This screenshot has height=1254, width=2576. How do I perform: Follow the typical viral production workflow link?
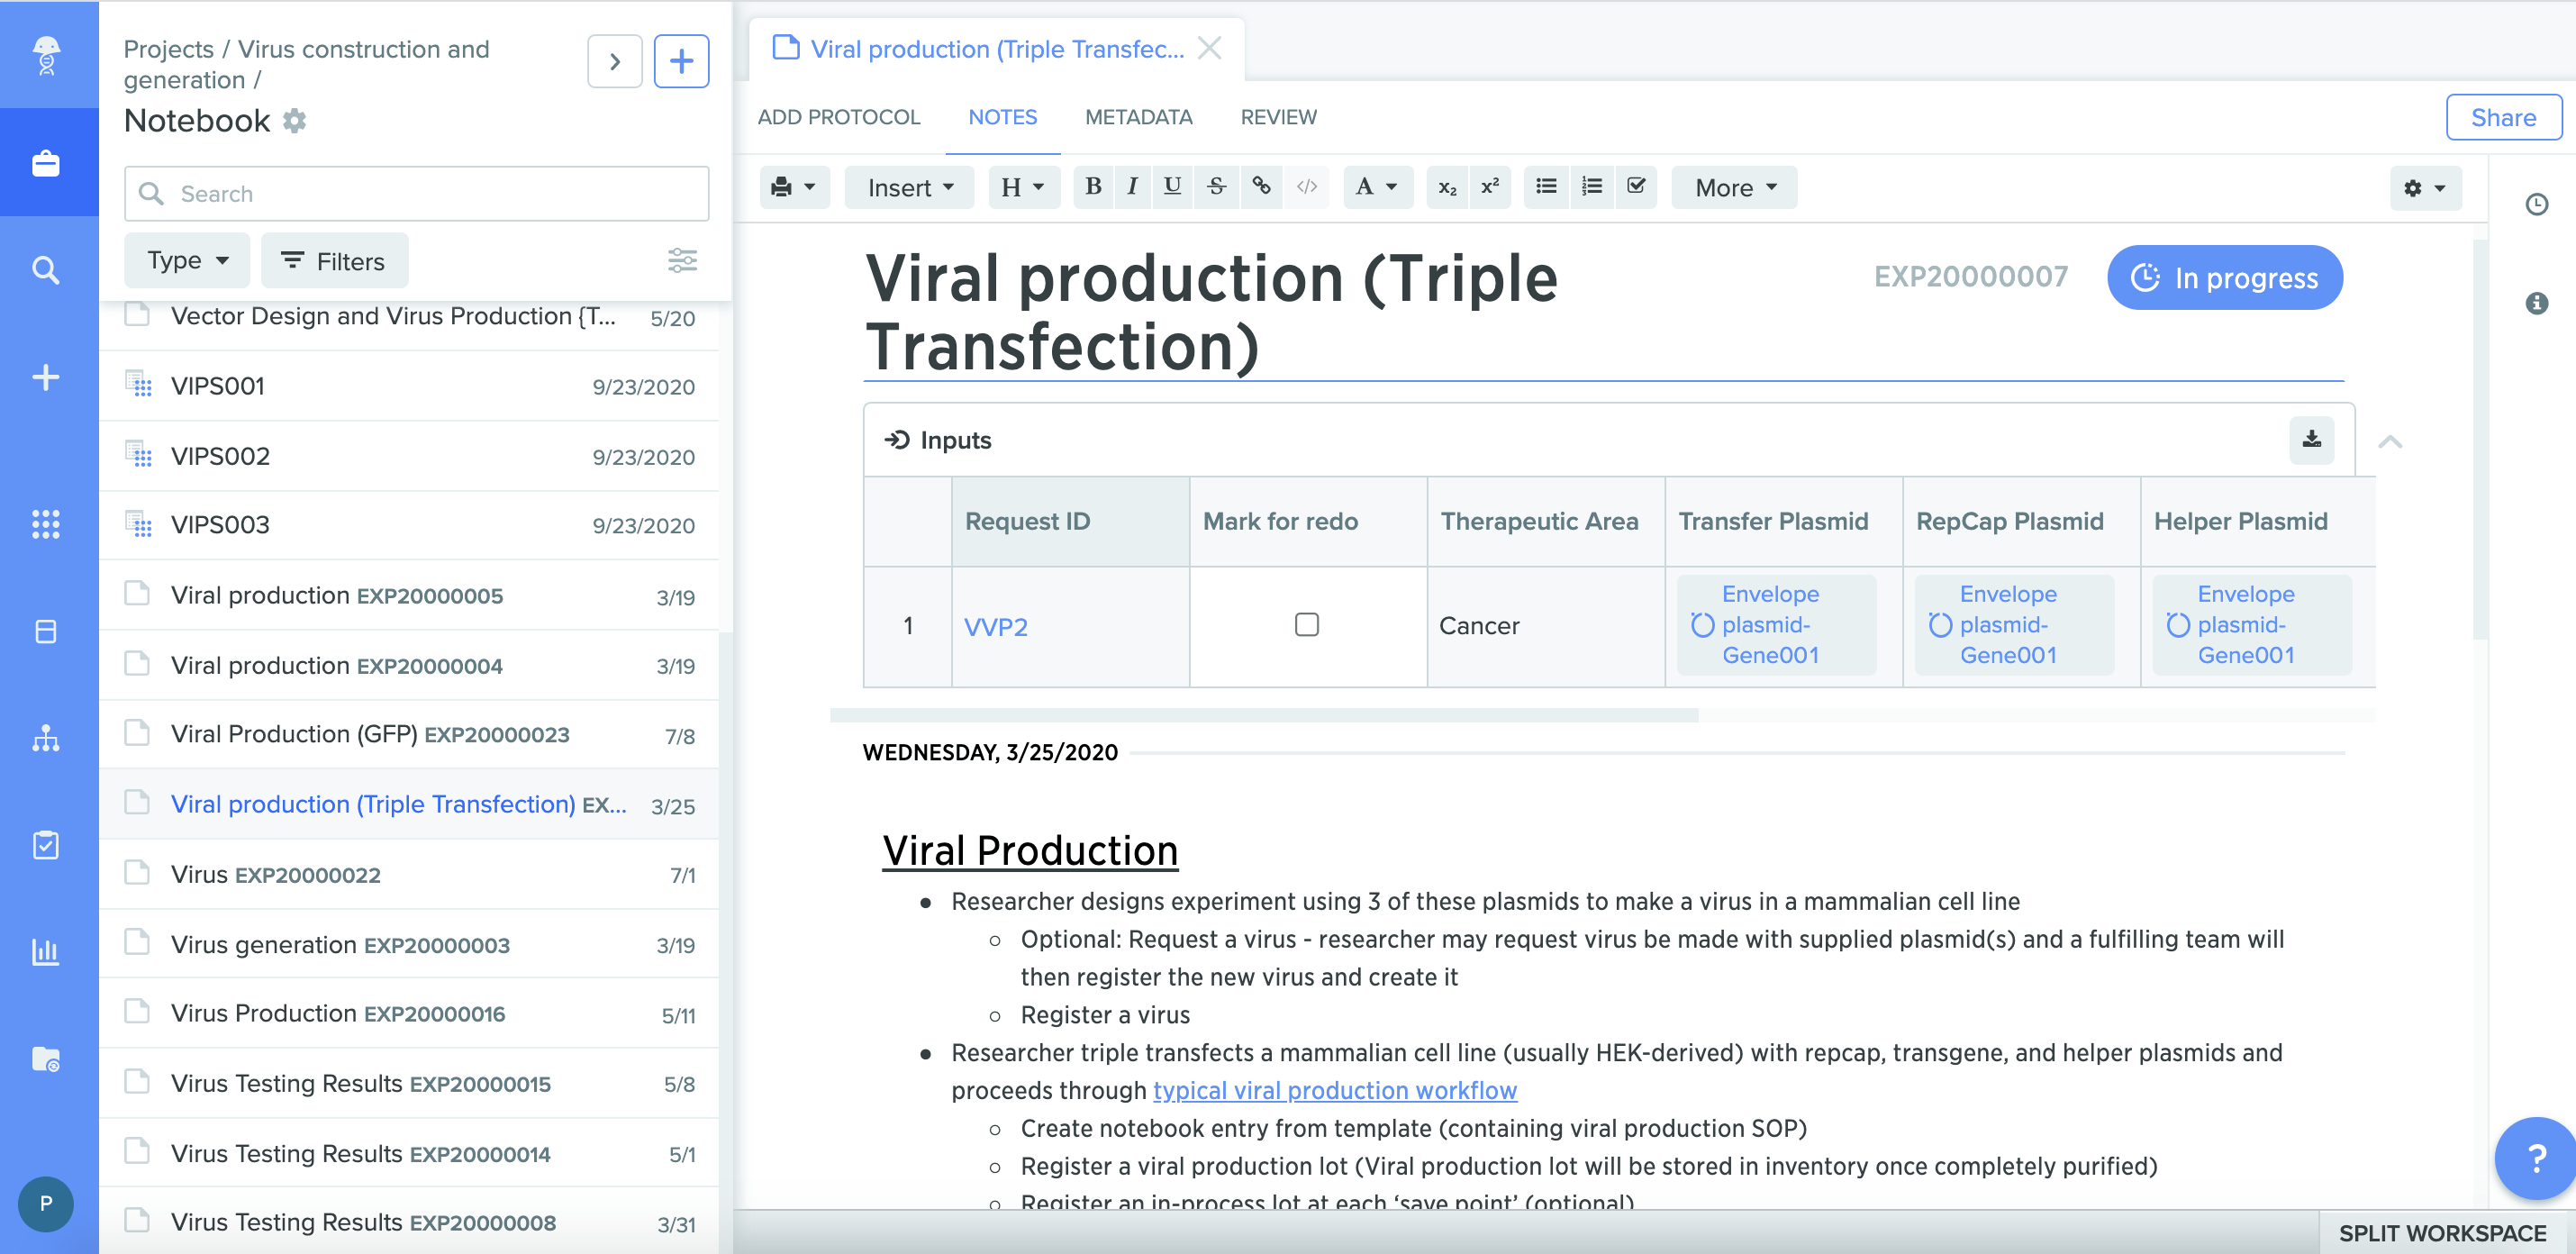coord(1334,1090)
